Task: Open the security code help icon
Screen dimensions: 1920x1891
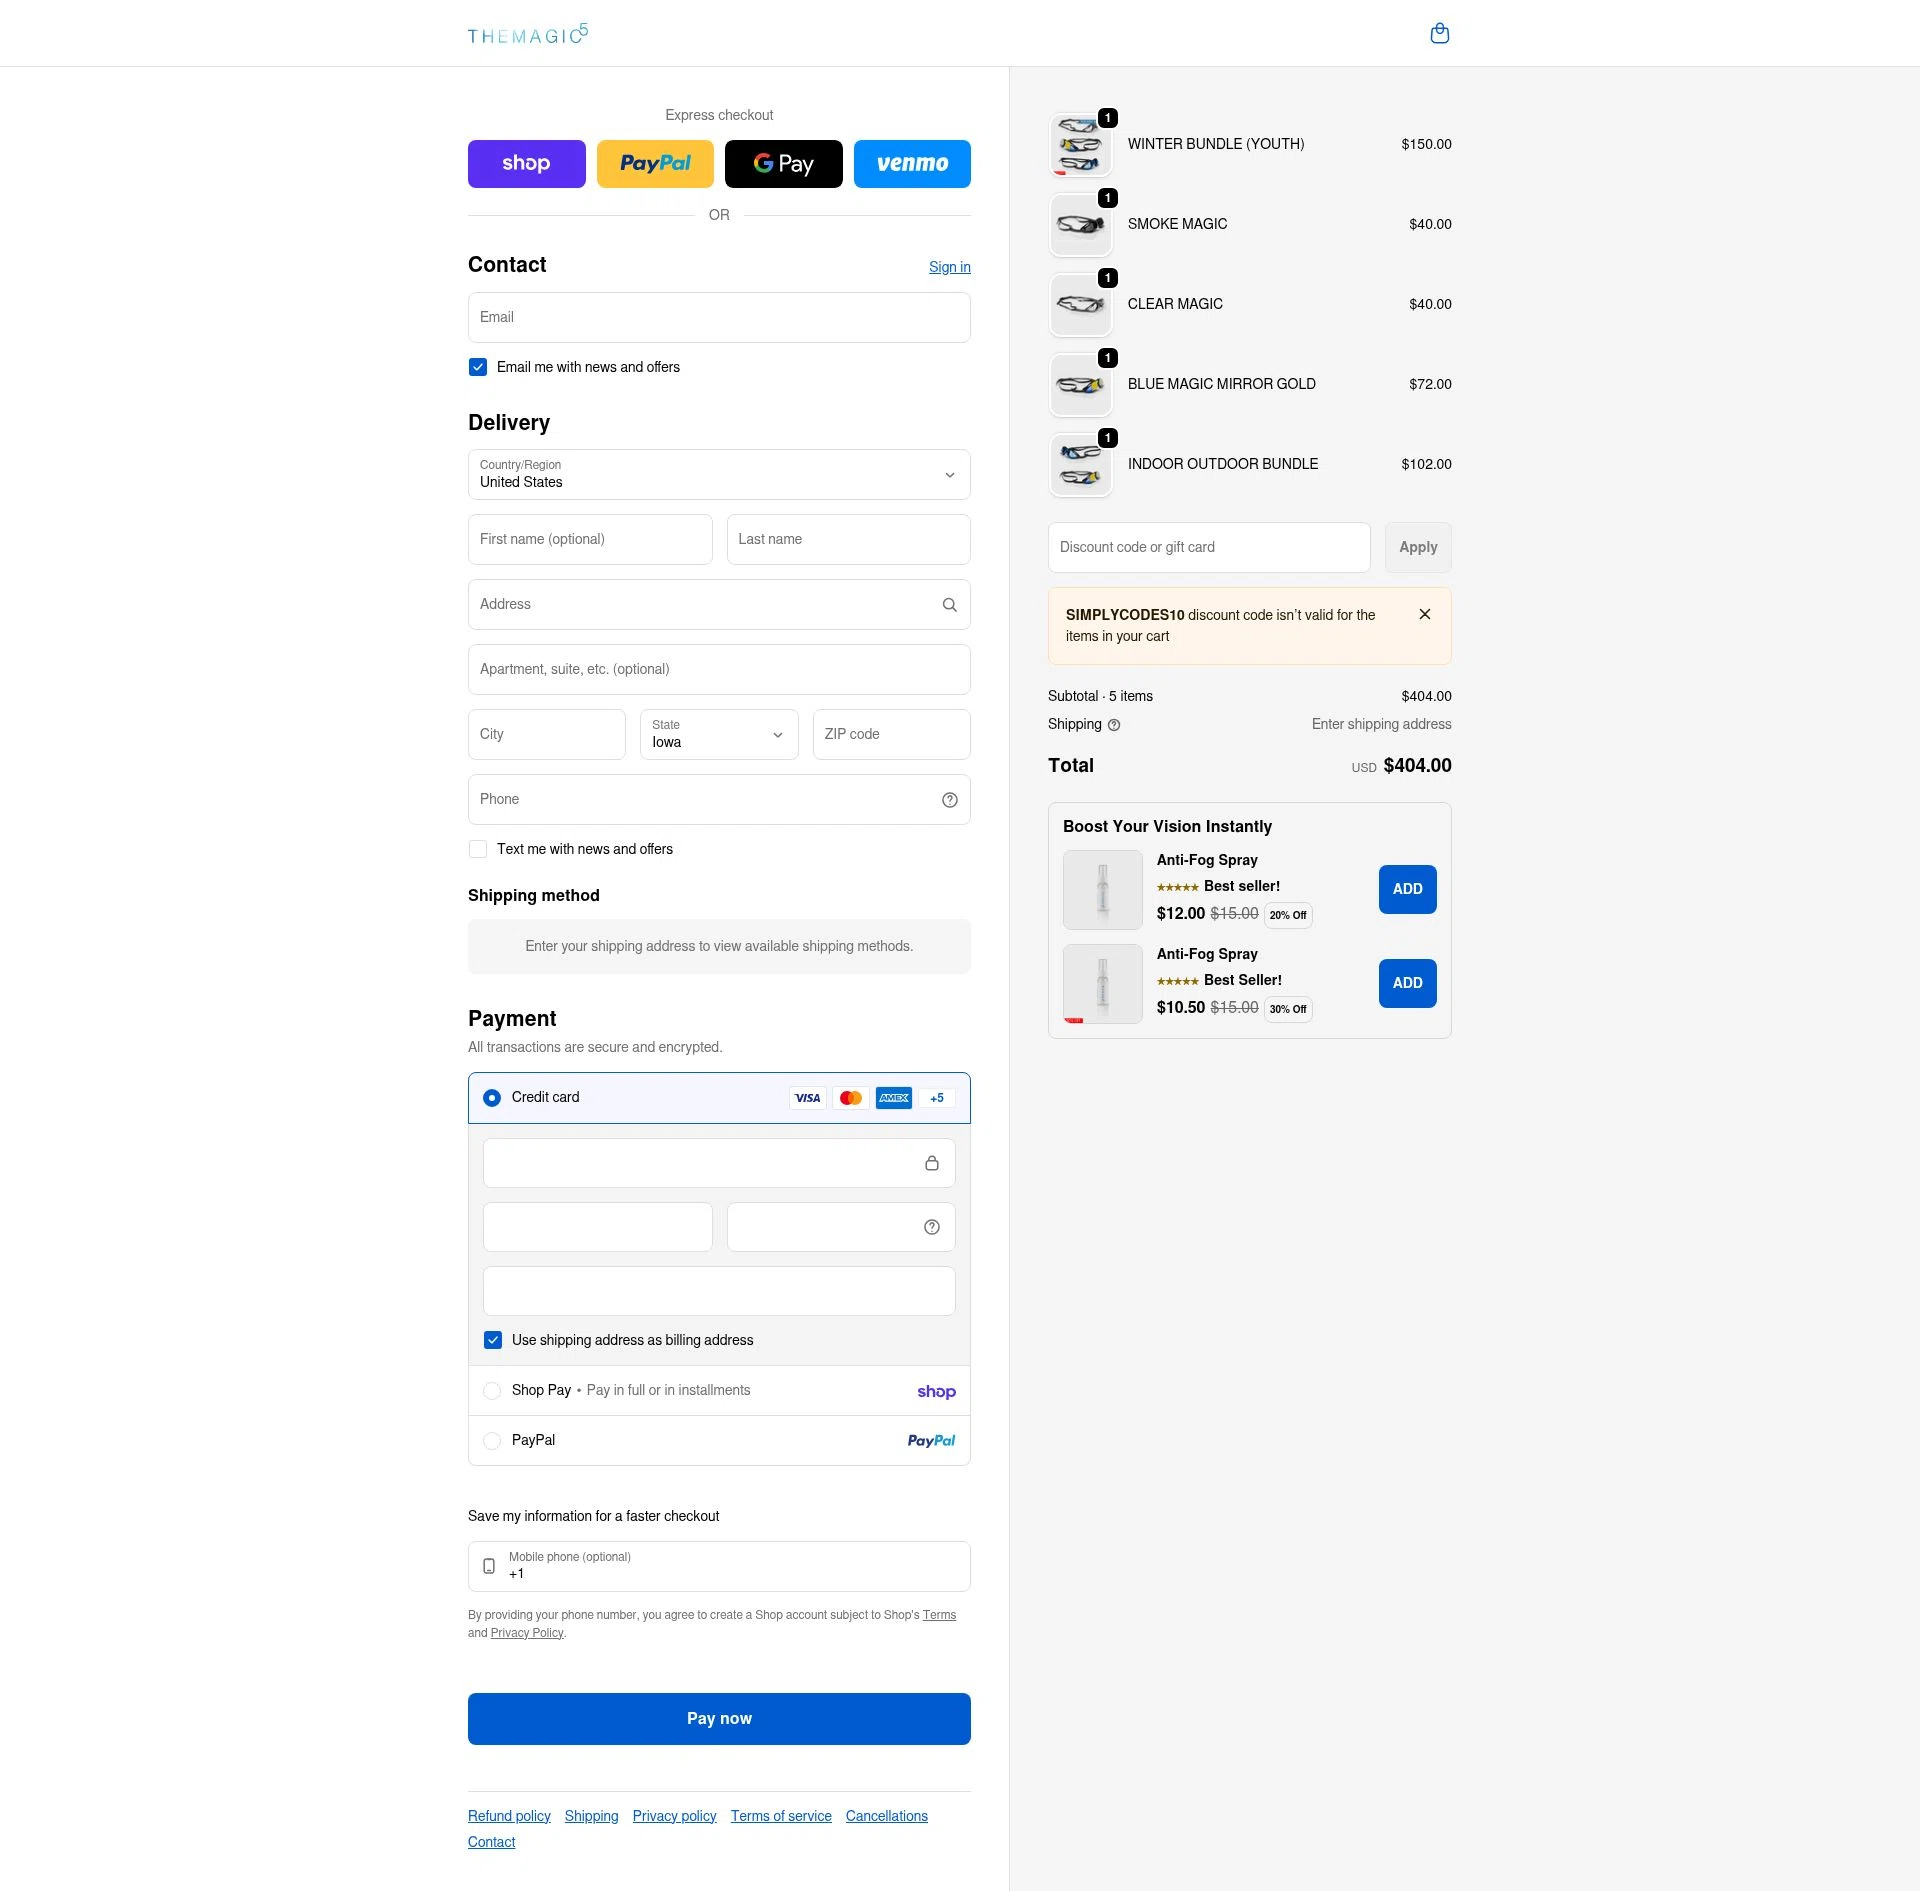Action: pyautogui.click(x=930, y=1226)
